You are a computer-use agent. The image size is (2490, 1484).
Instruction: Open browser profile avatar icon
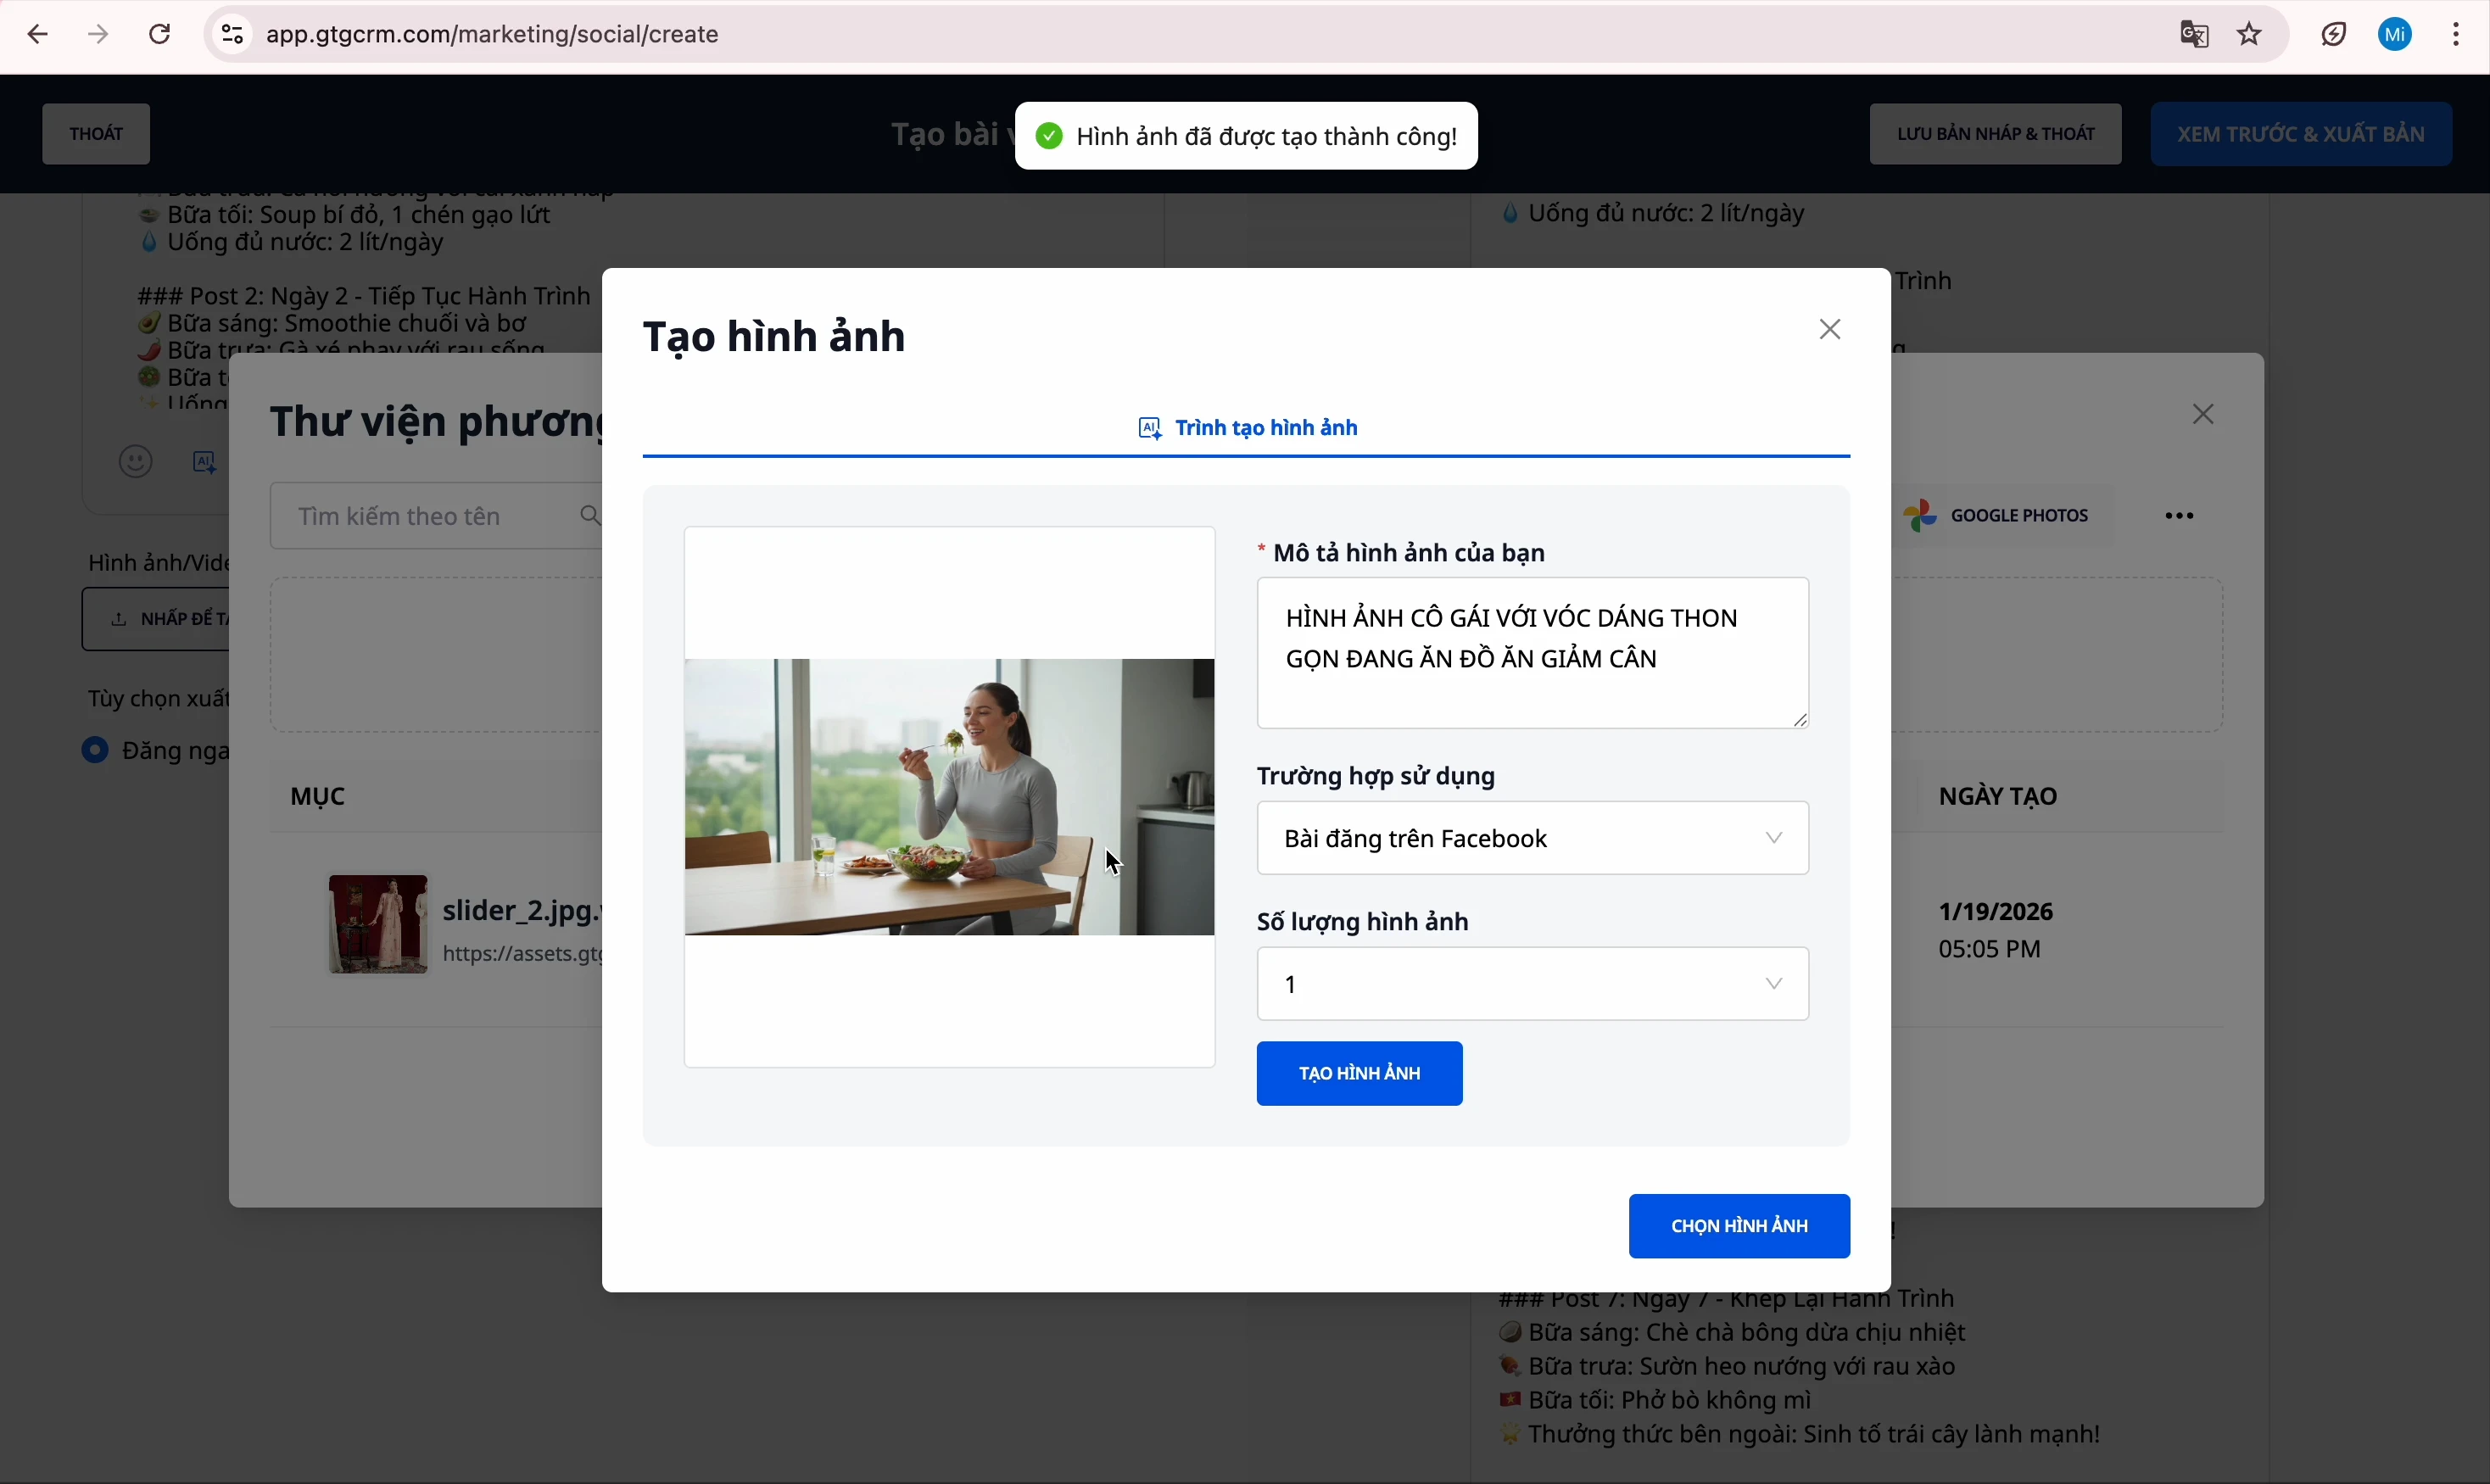tap(2395, 35)
